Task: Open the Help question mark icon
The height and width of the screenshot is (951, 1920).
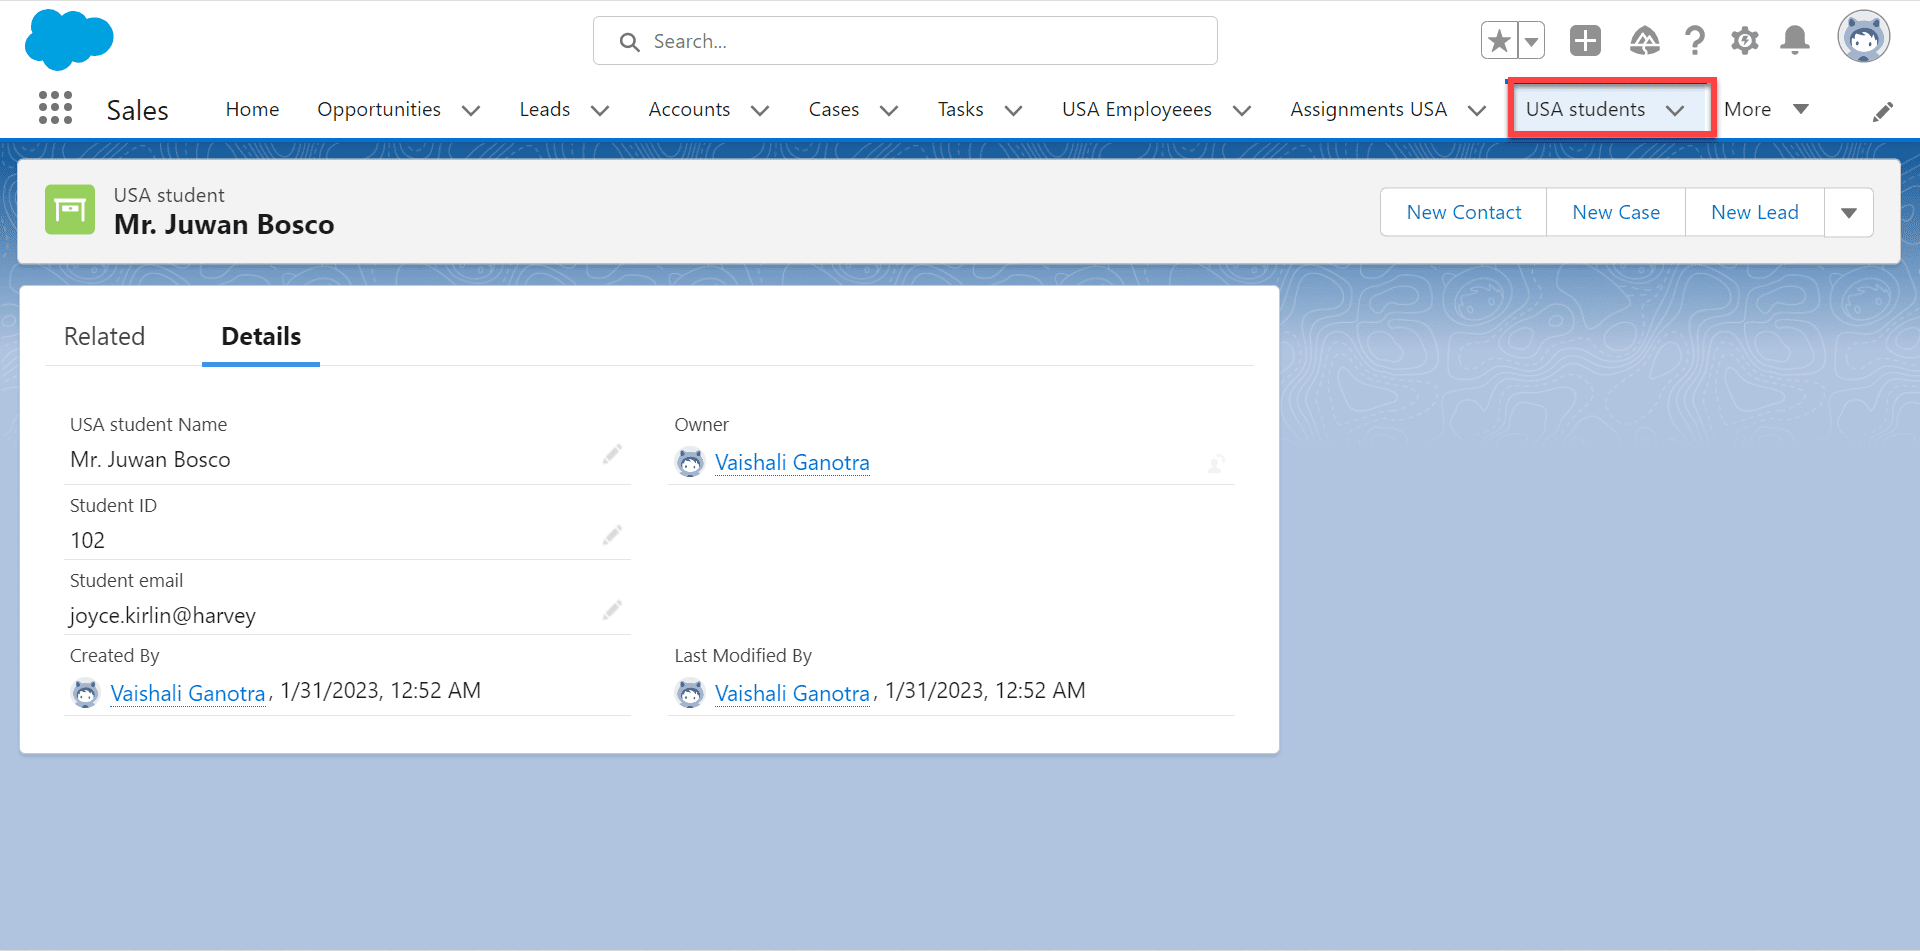Action: coord(1694,40)
